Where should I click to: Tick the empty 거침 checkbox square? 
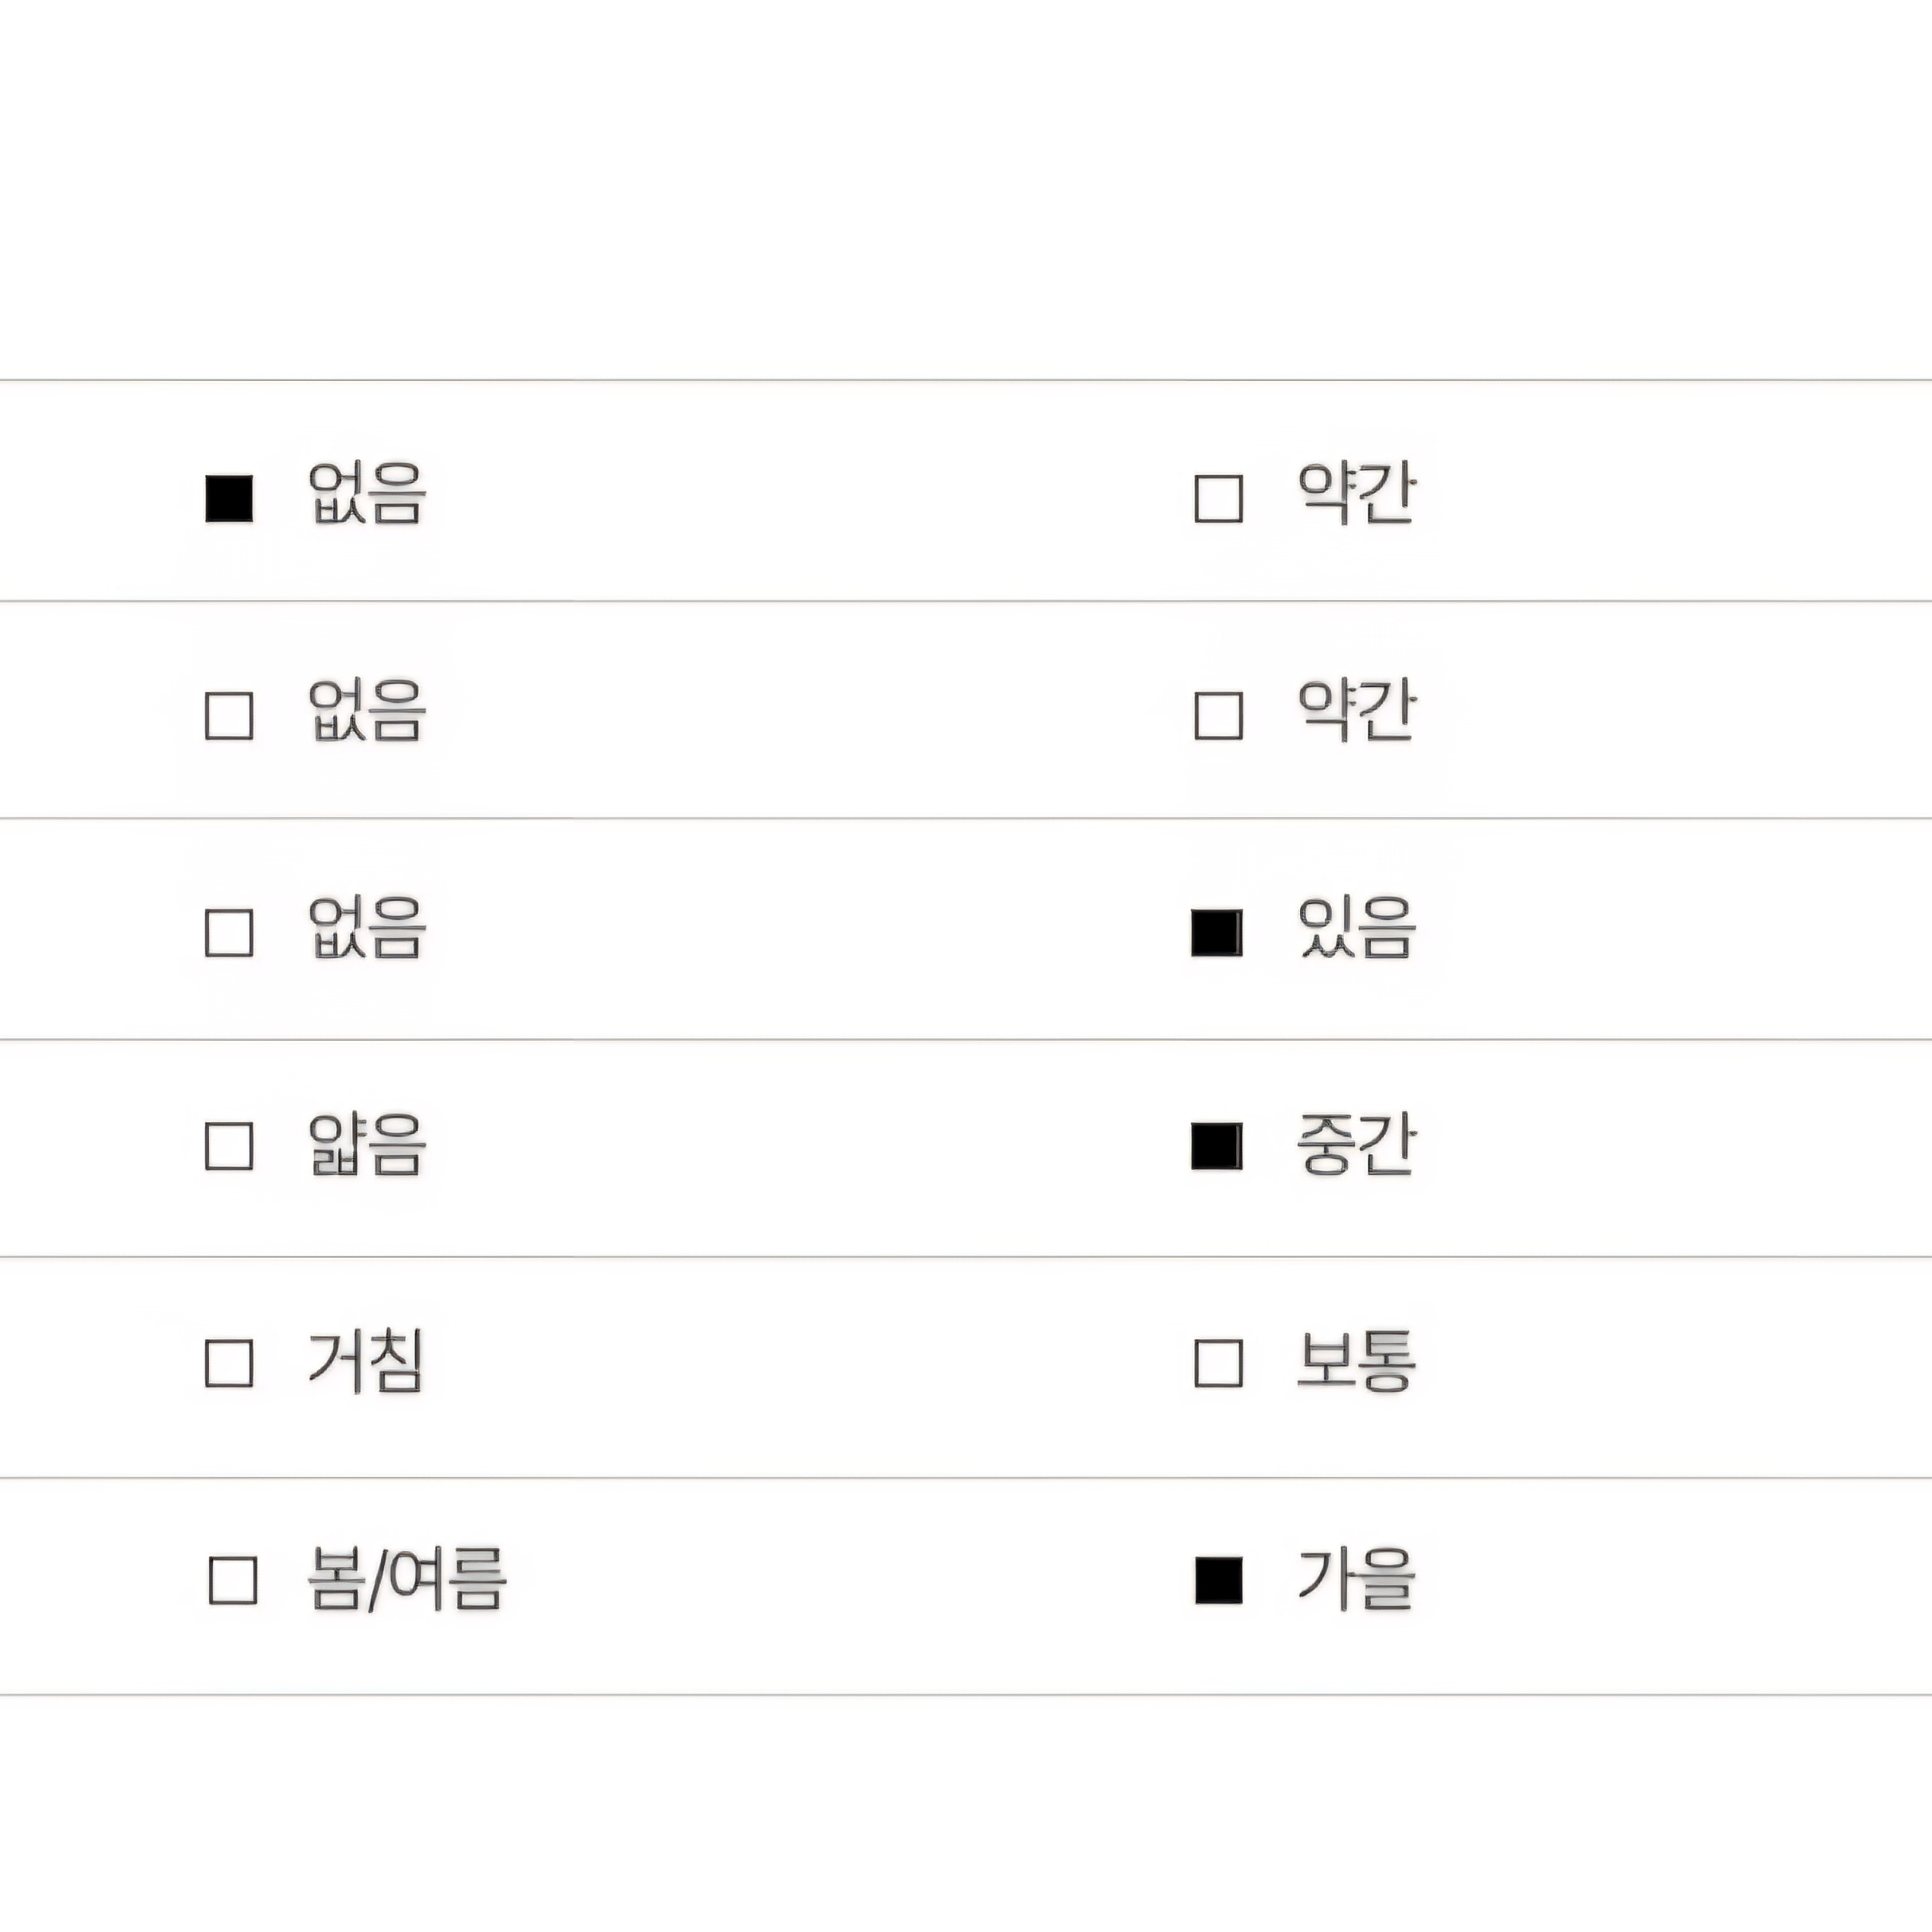pos(229,1362)
